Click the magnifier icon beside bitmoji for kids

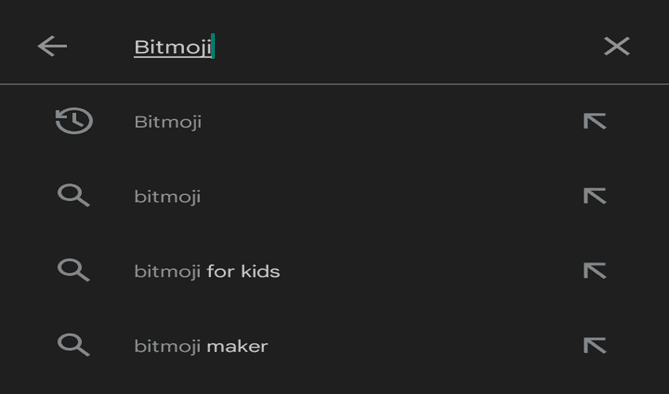point(73,271)
